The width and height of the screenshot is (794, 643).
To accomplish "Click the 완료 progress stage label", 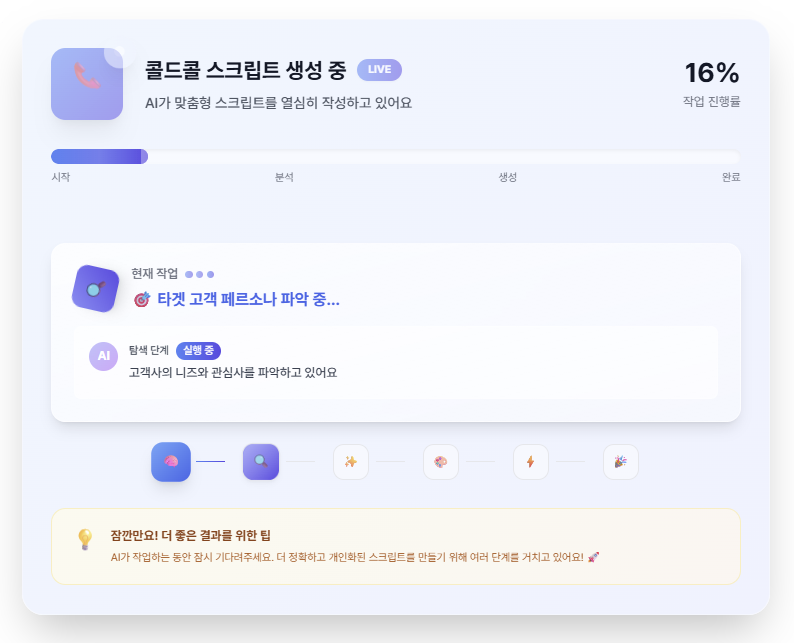I will coord(731,177).
